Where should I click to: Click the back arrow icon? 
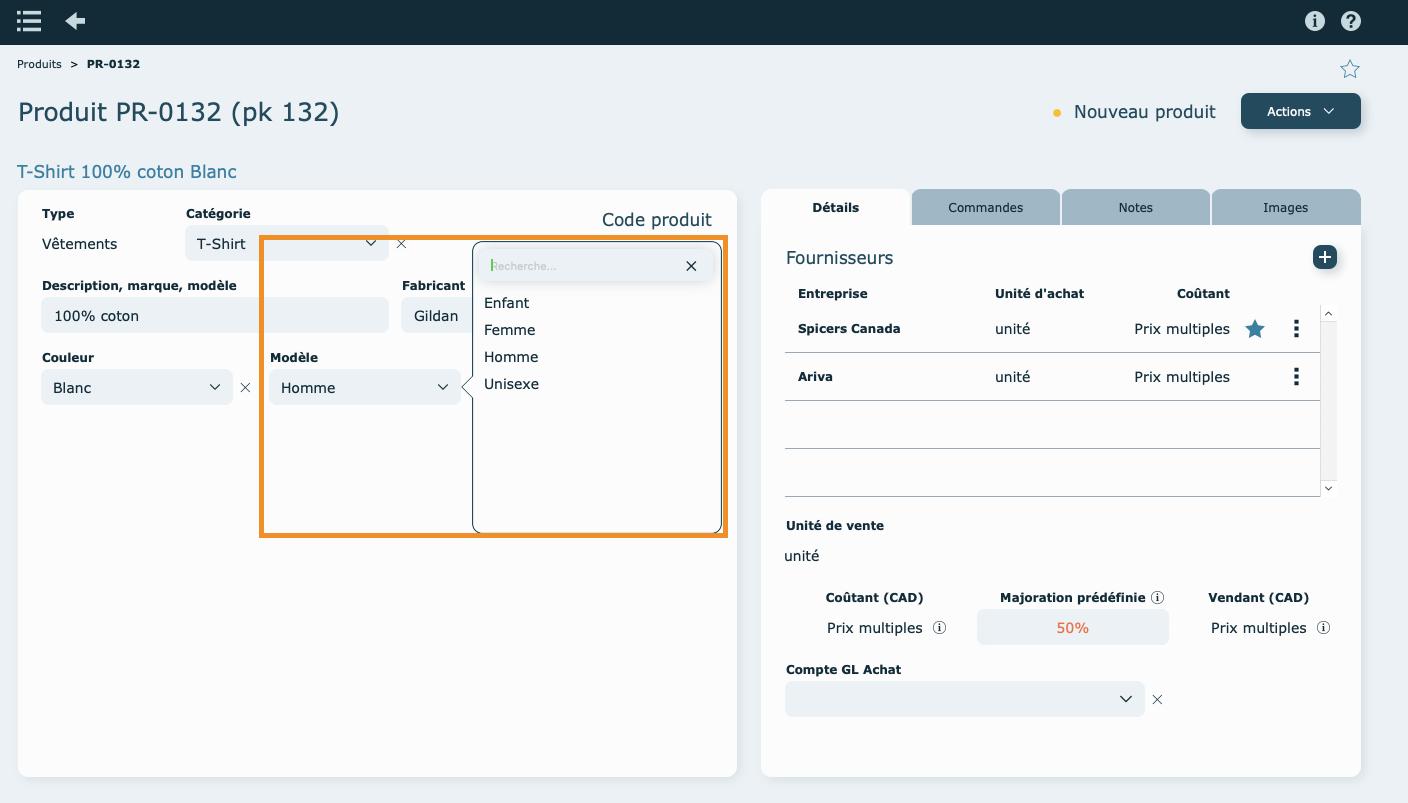(75, 21)
